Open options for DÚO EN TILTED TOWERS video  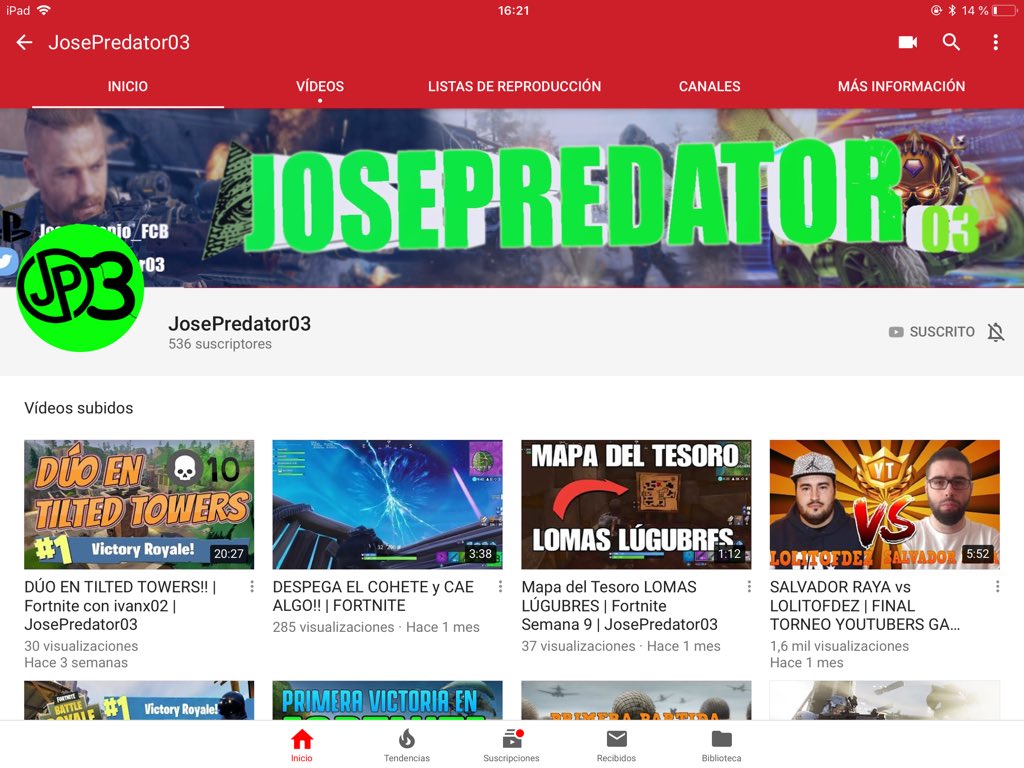[252, 587]
